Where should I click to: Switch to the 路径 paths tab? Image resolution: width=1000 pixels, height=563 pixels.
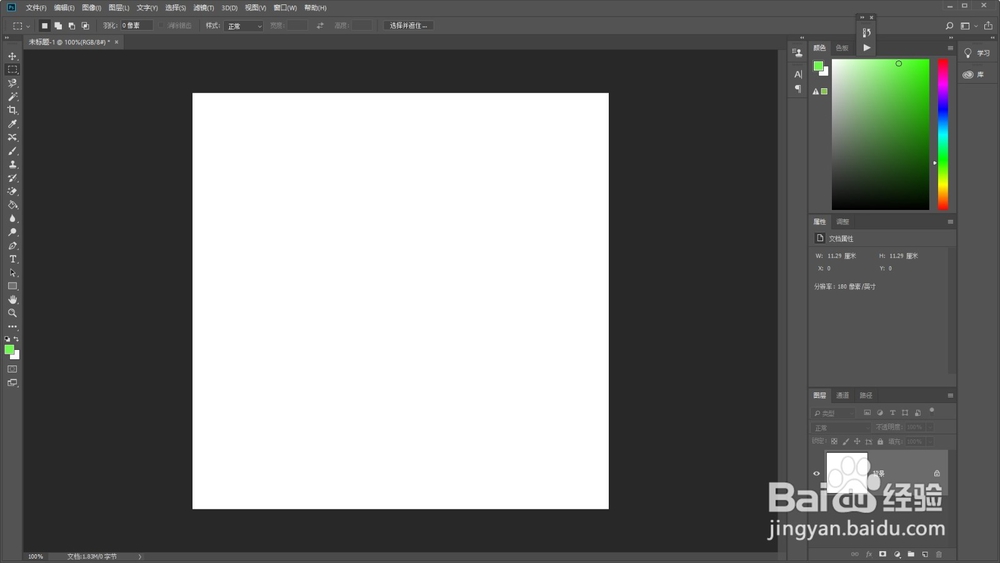865,395
